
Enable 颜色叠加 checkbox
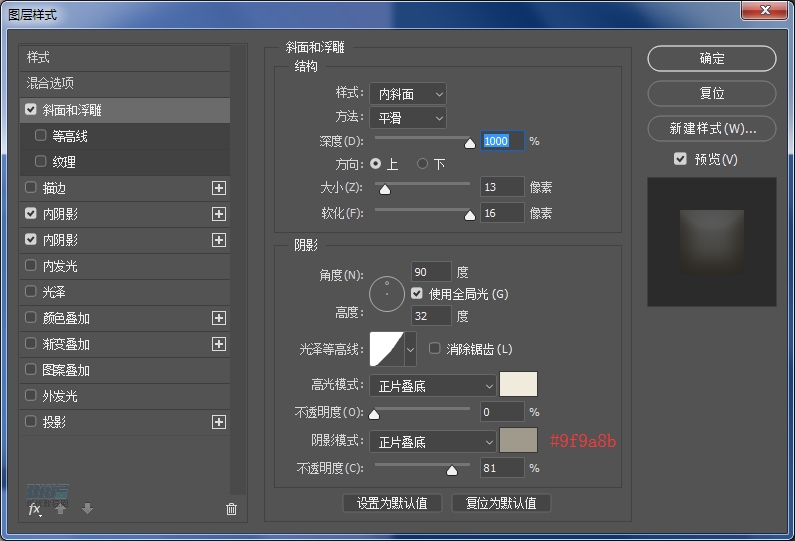(31, 317)
